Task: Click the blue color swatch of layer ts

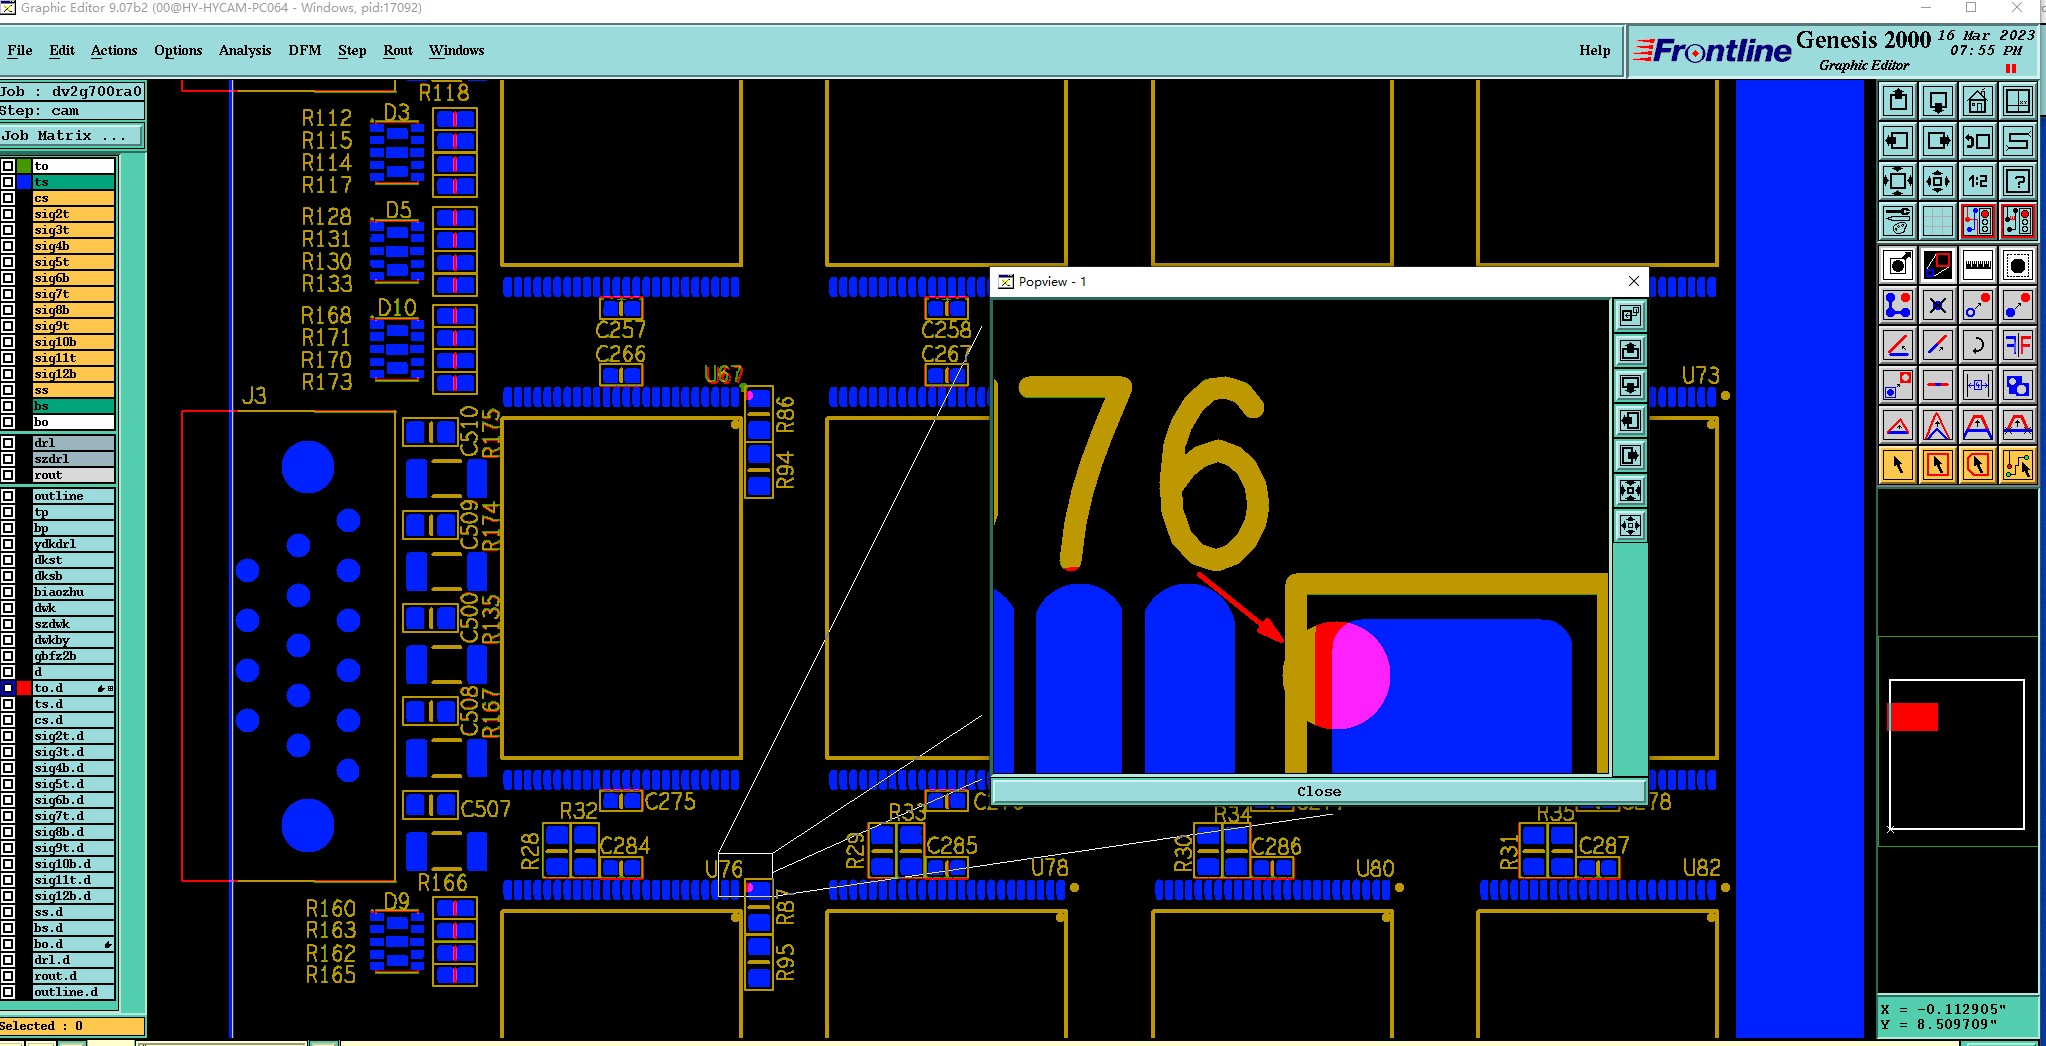Action: pyautogui.click(x=24, y=182)
